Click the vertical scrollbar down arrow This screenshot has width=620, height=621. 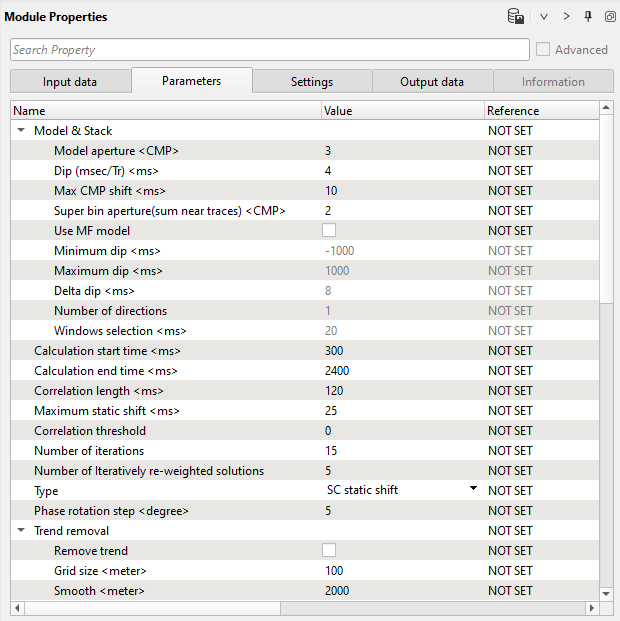tap(606, 593)
